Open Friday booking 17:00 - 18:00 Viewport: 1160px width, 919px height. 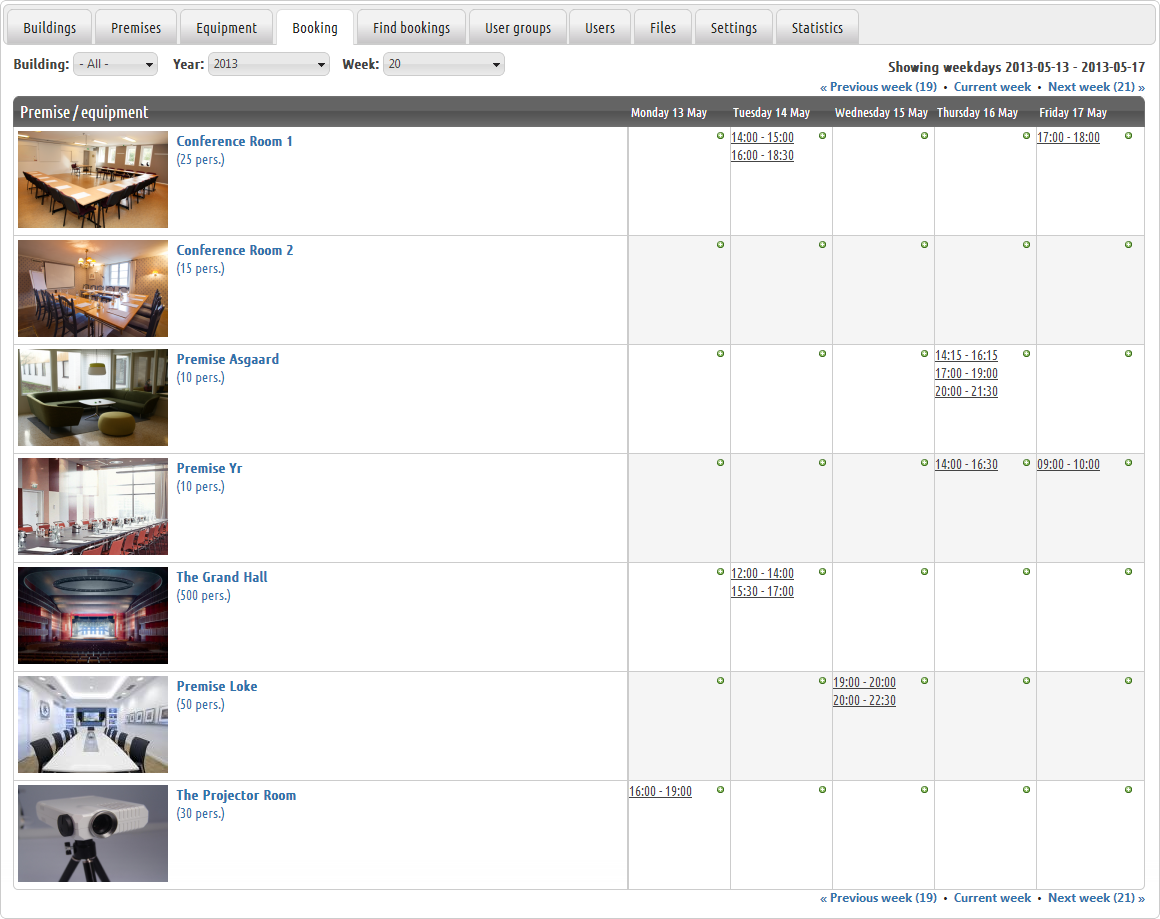1068,137
